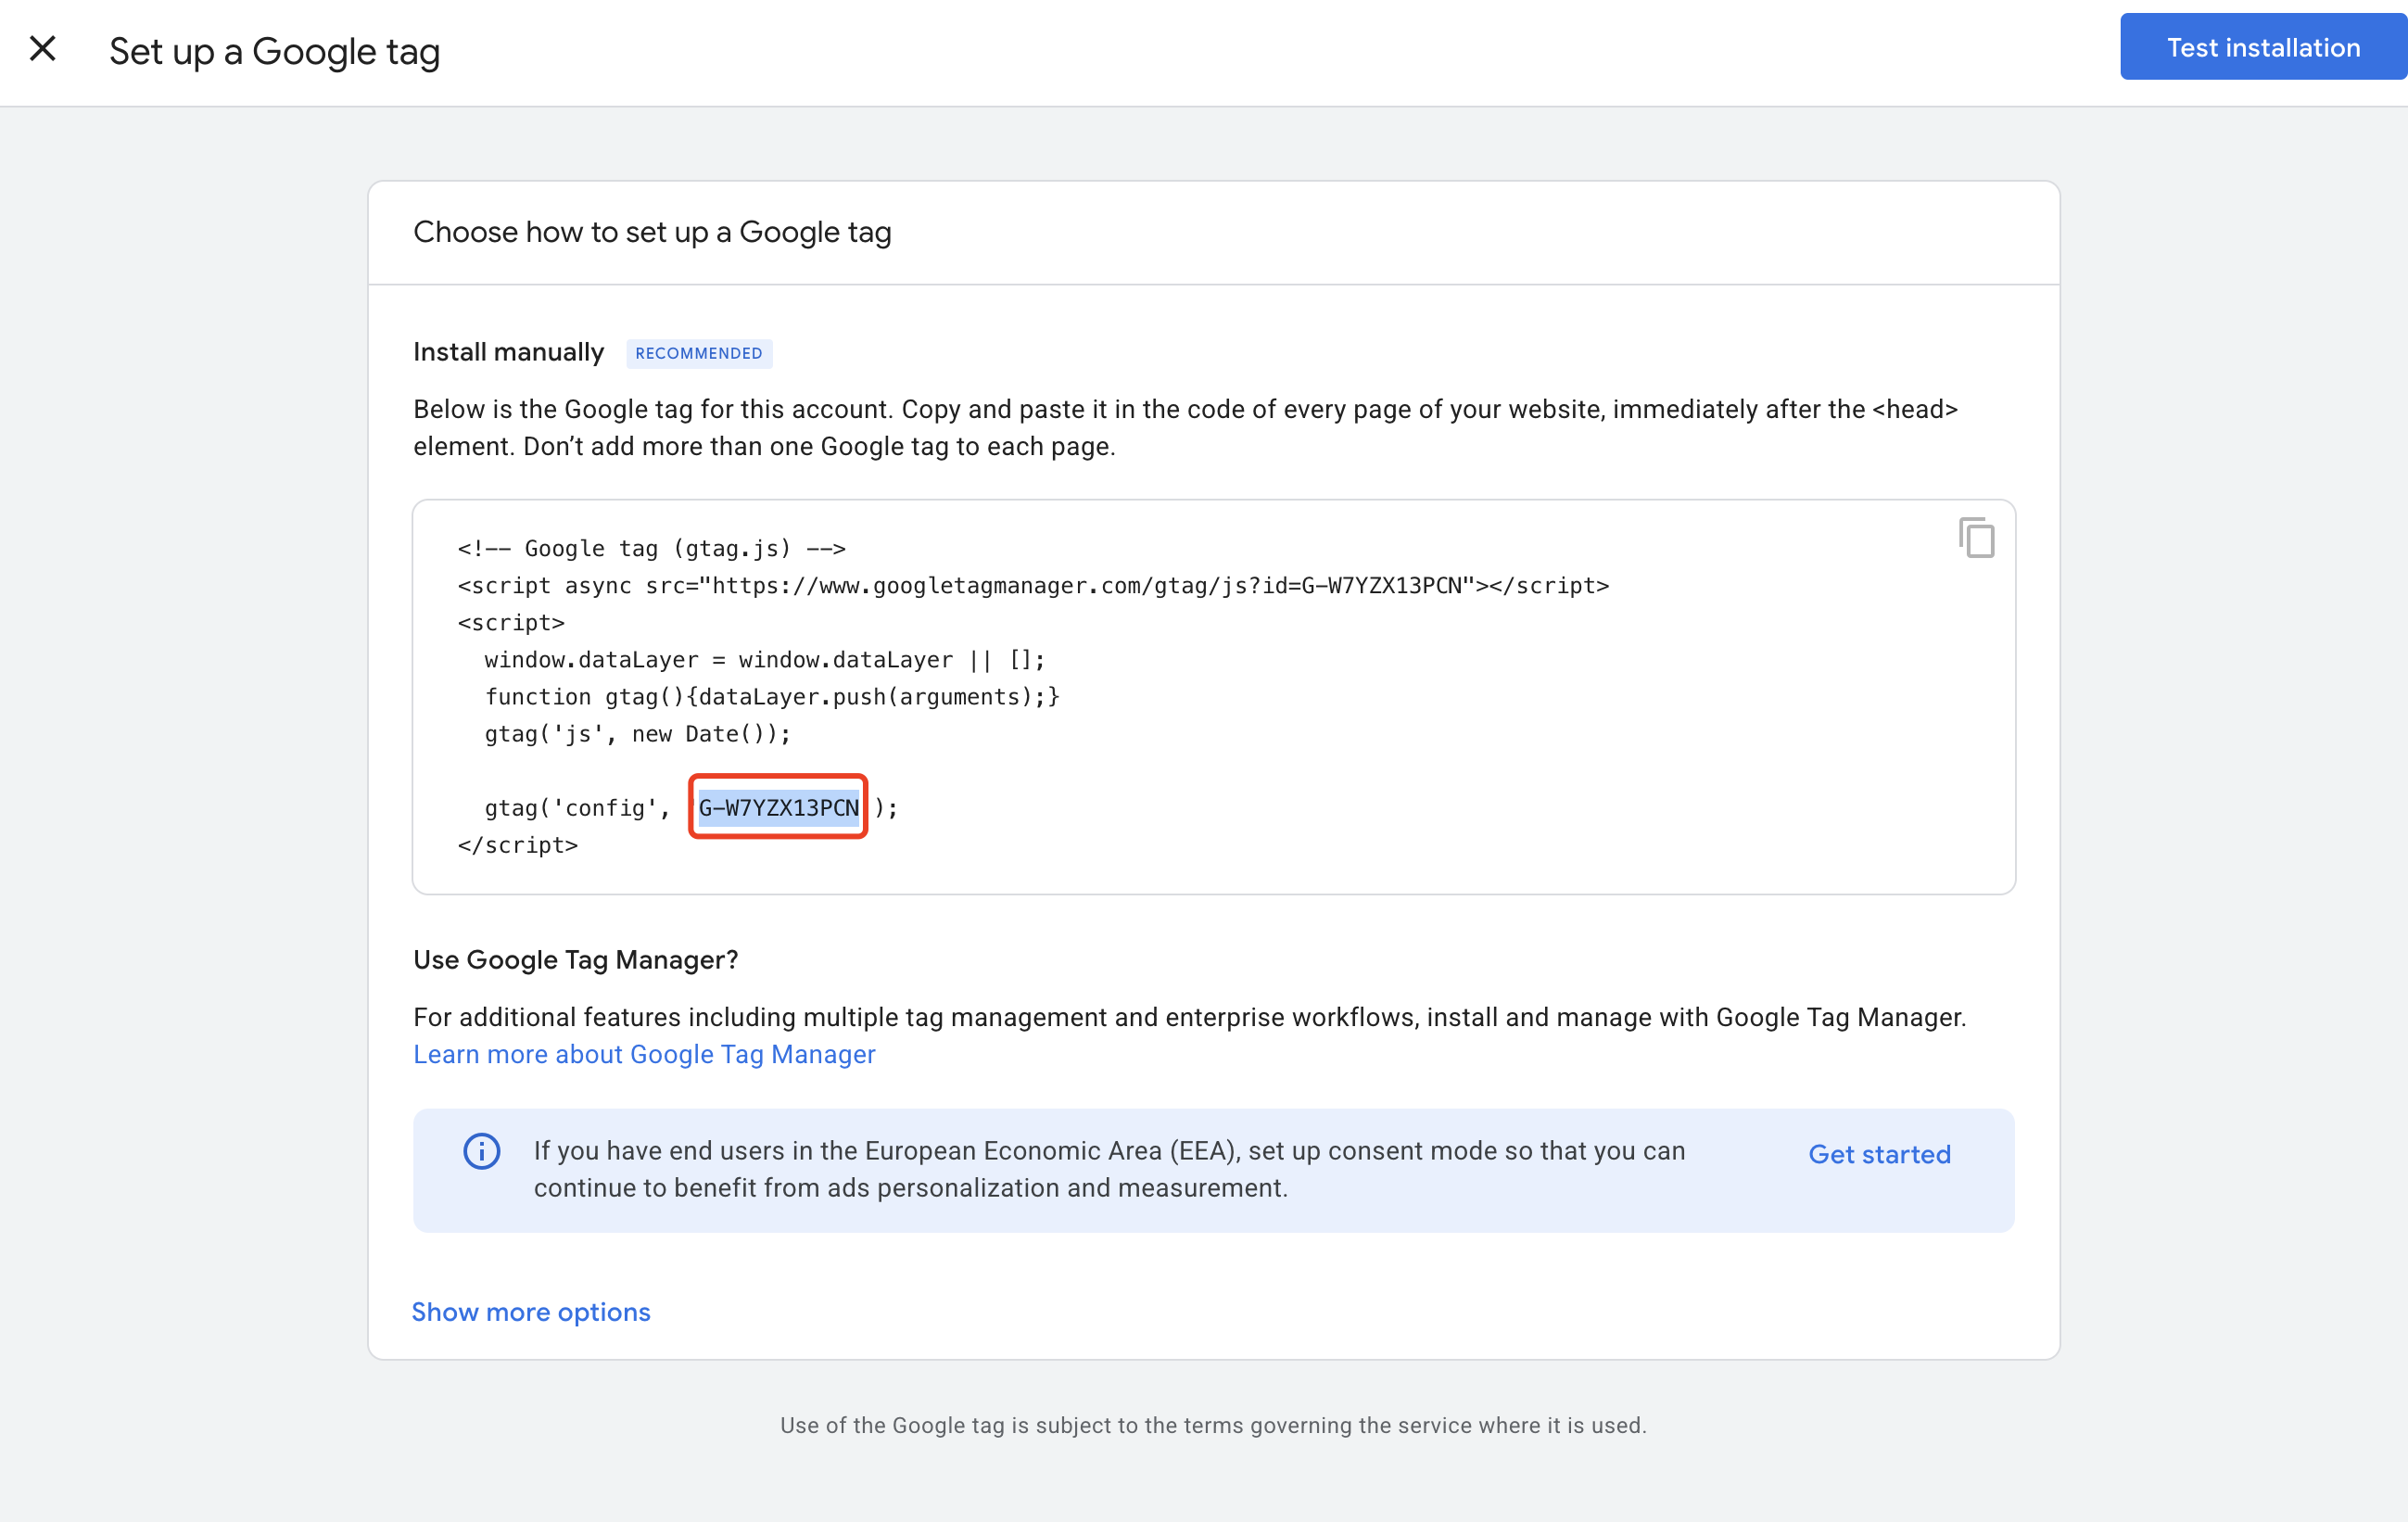Open Learn more about Google Tag Manager link
This screenshot has width=2408, height=1522.
pyautogui.click(x=644, y=1054)
